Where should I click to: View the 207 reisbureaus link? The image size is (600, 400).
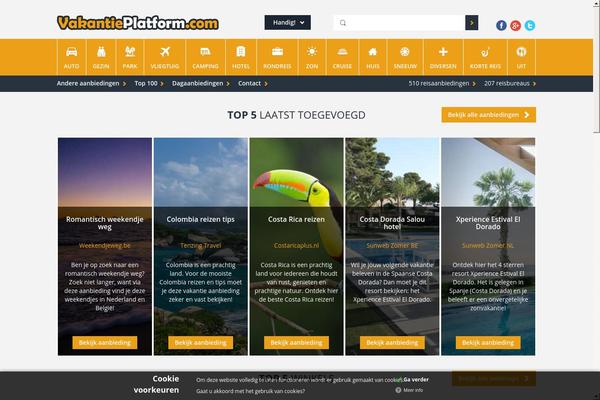pyautogui.click(x=510, y=83)
